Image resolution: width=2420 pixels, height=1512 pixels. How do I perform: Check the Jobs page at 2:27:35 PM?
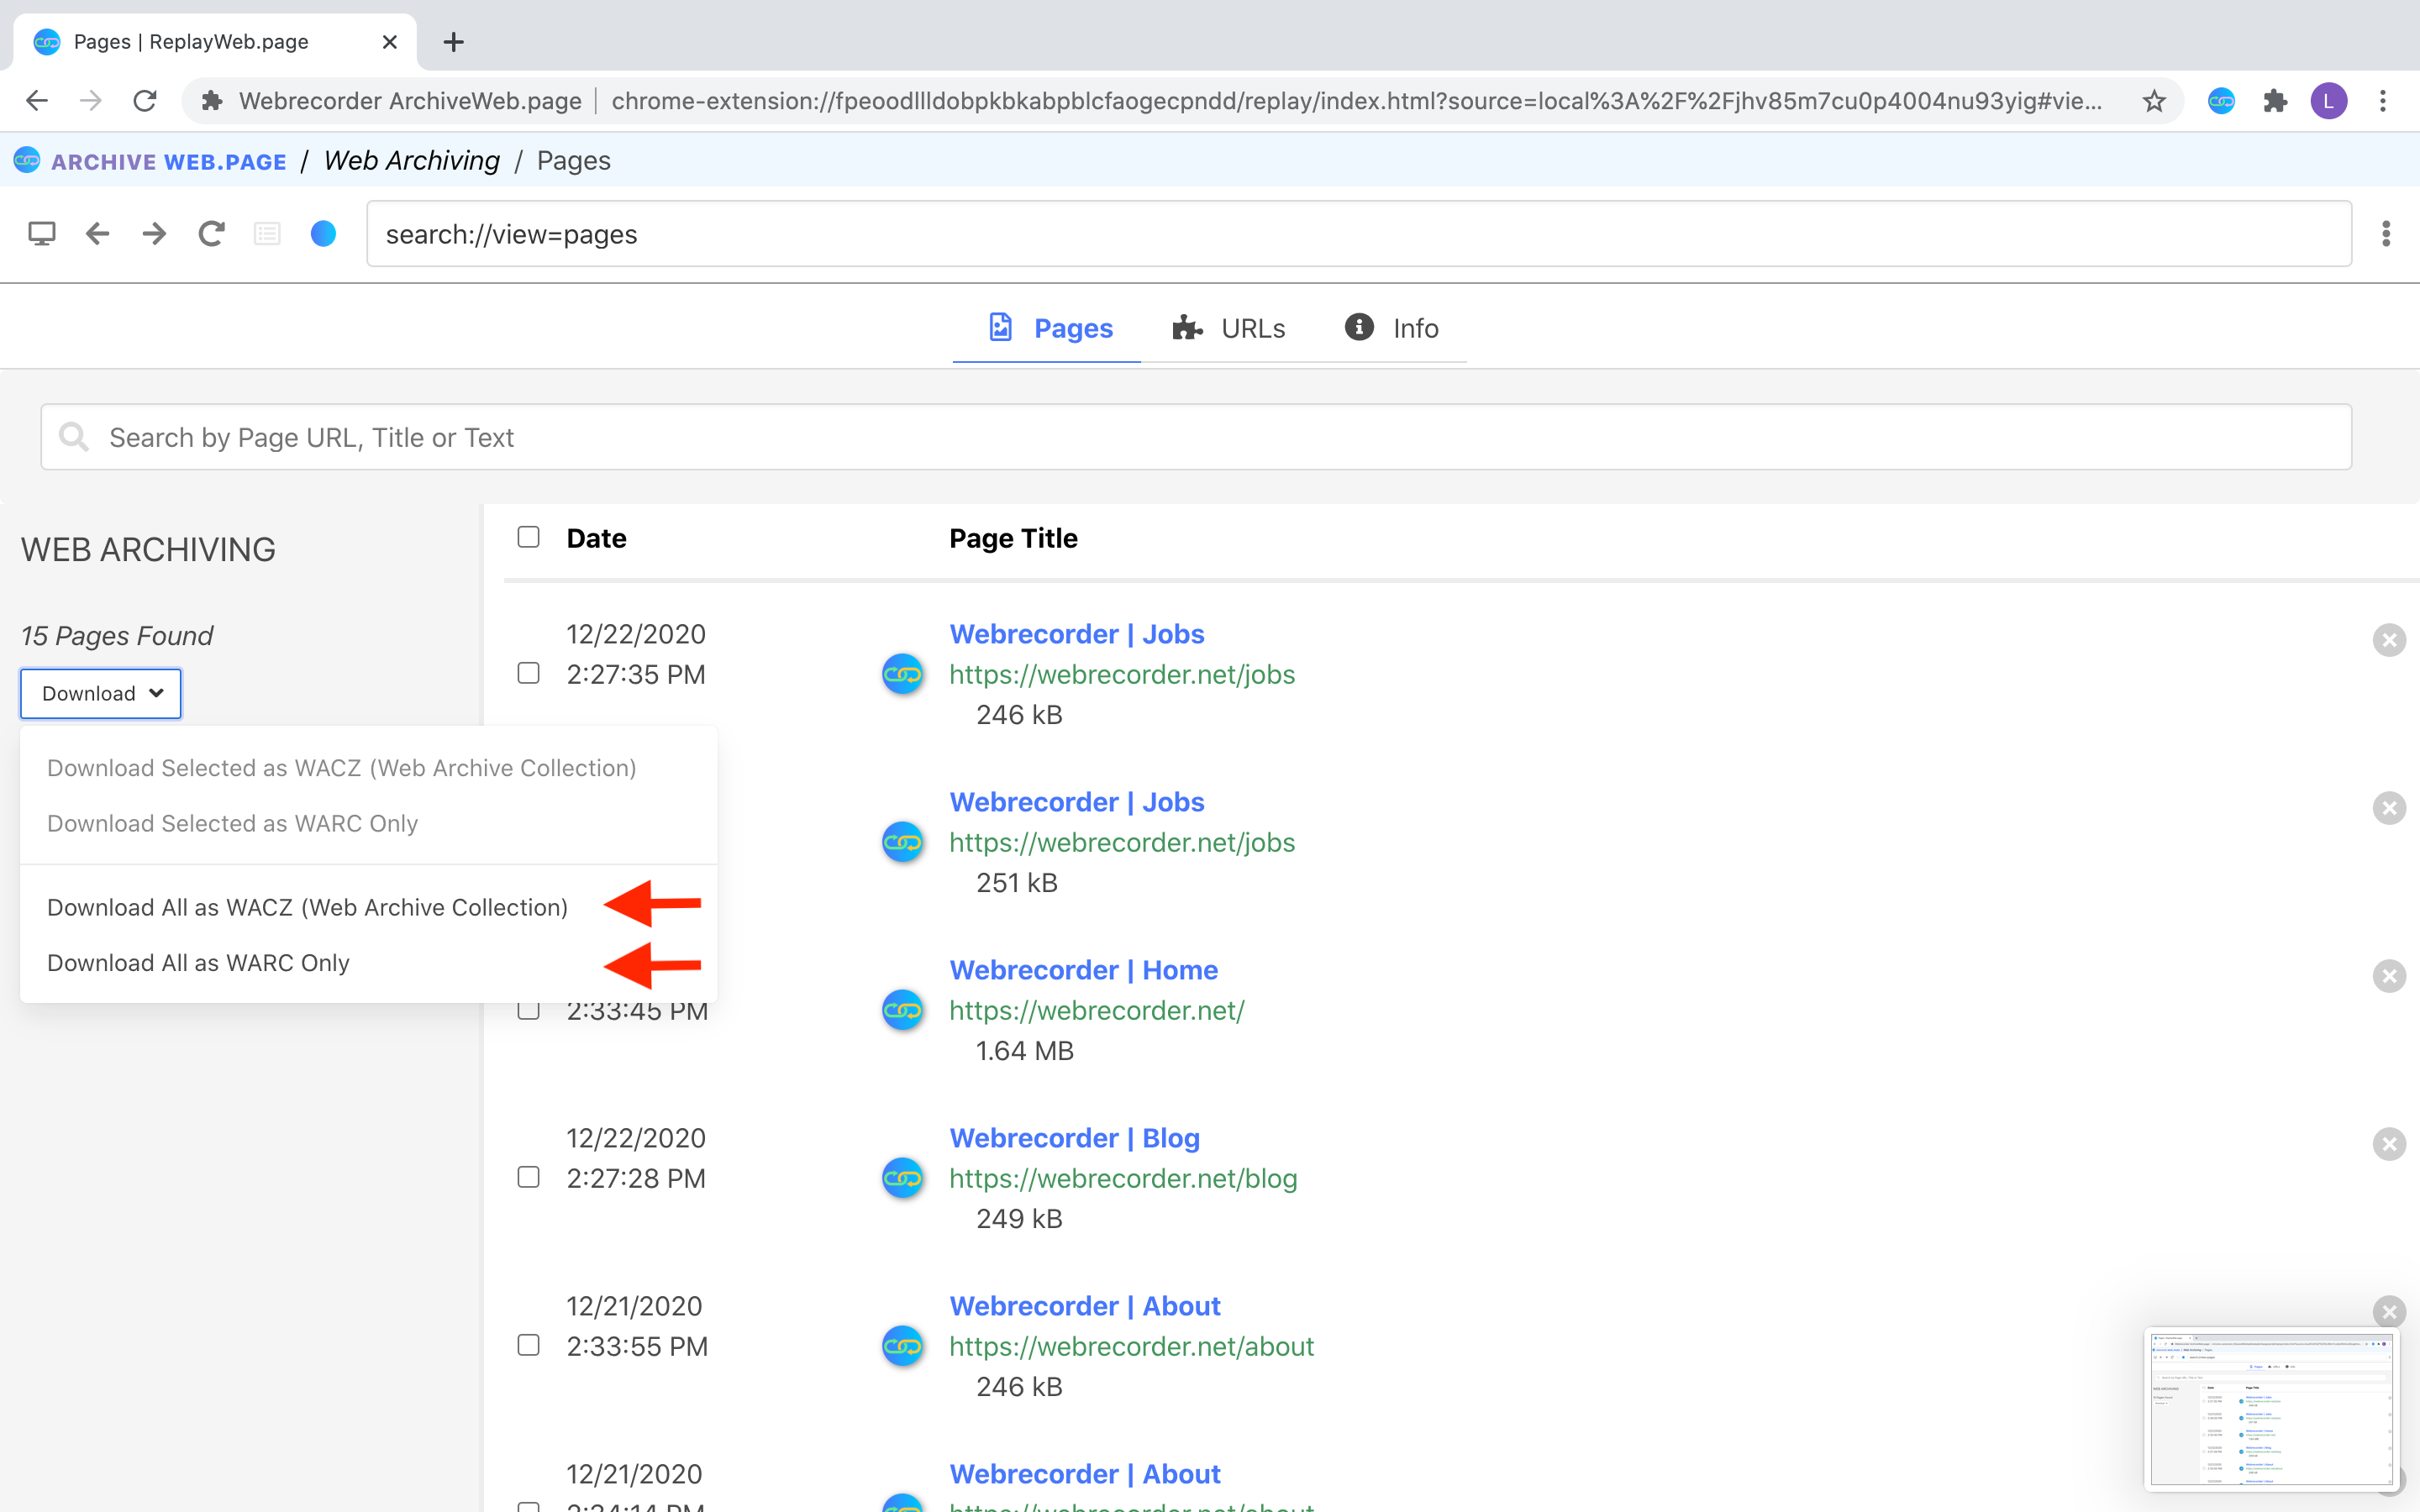point(528,673)
